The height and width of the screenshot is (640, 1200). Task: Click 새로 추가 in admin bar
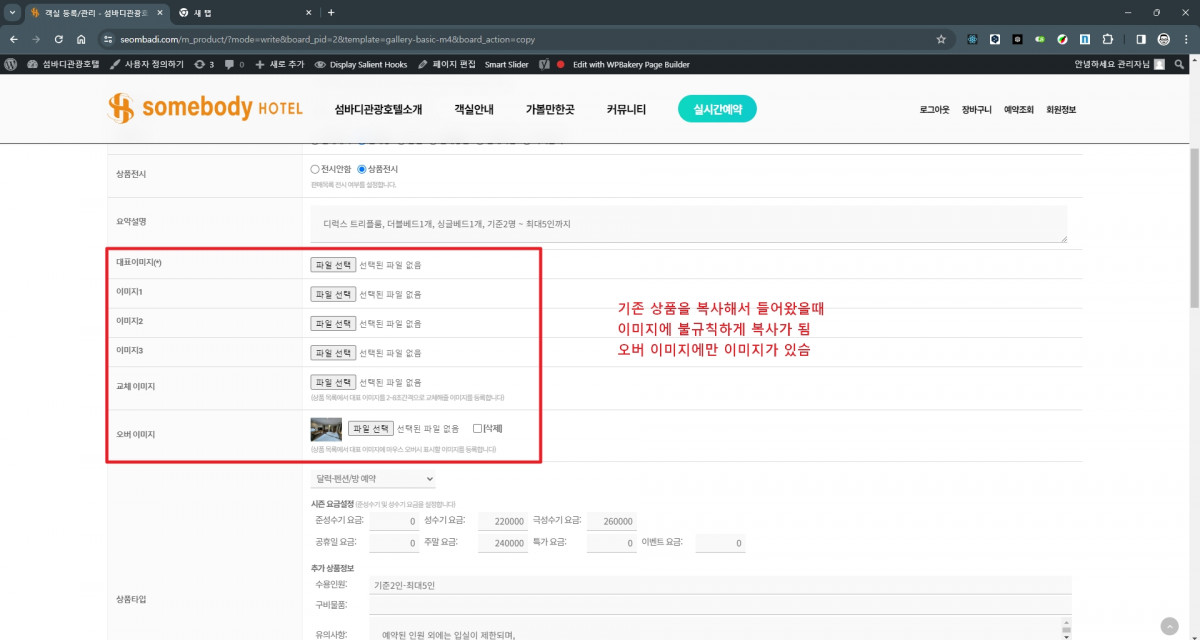279,64
